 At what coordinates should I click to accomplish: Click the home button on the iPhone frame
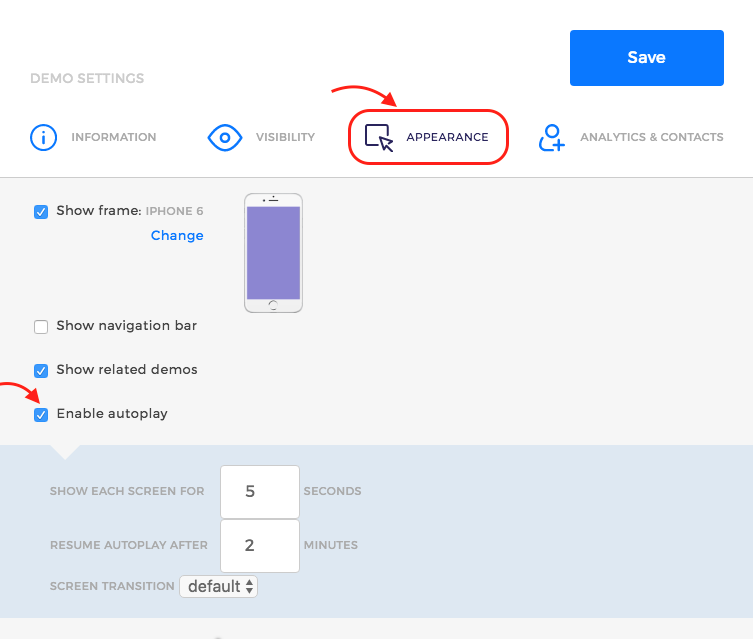point(273,305)
